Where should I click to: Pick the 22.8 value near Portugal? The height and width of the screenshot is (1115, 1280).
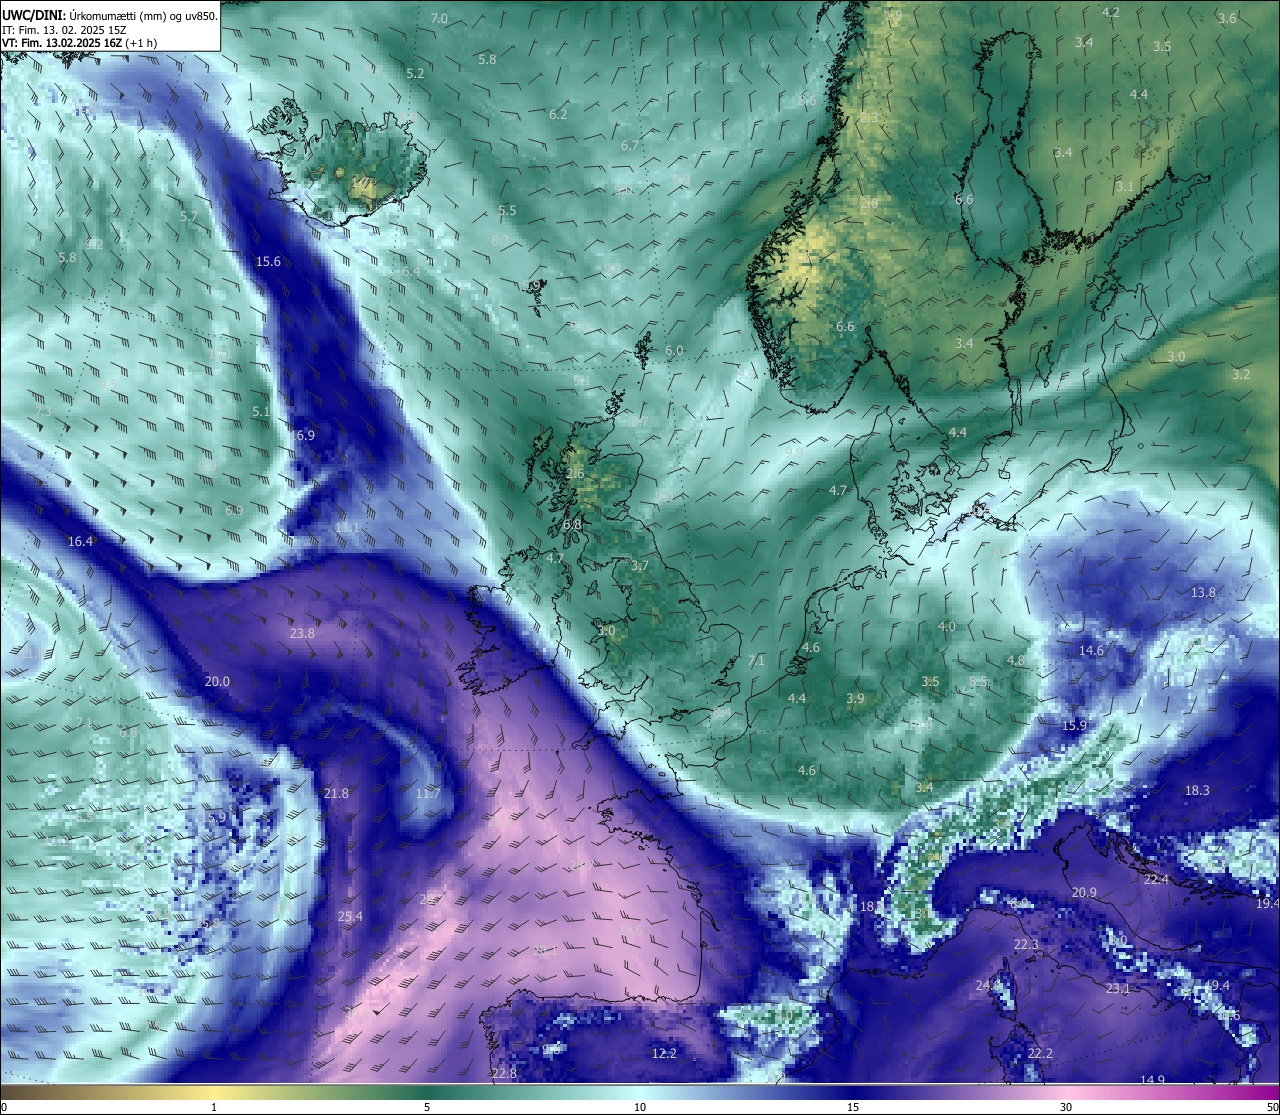coord(504,1073)
